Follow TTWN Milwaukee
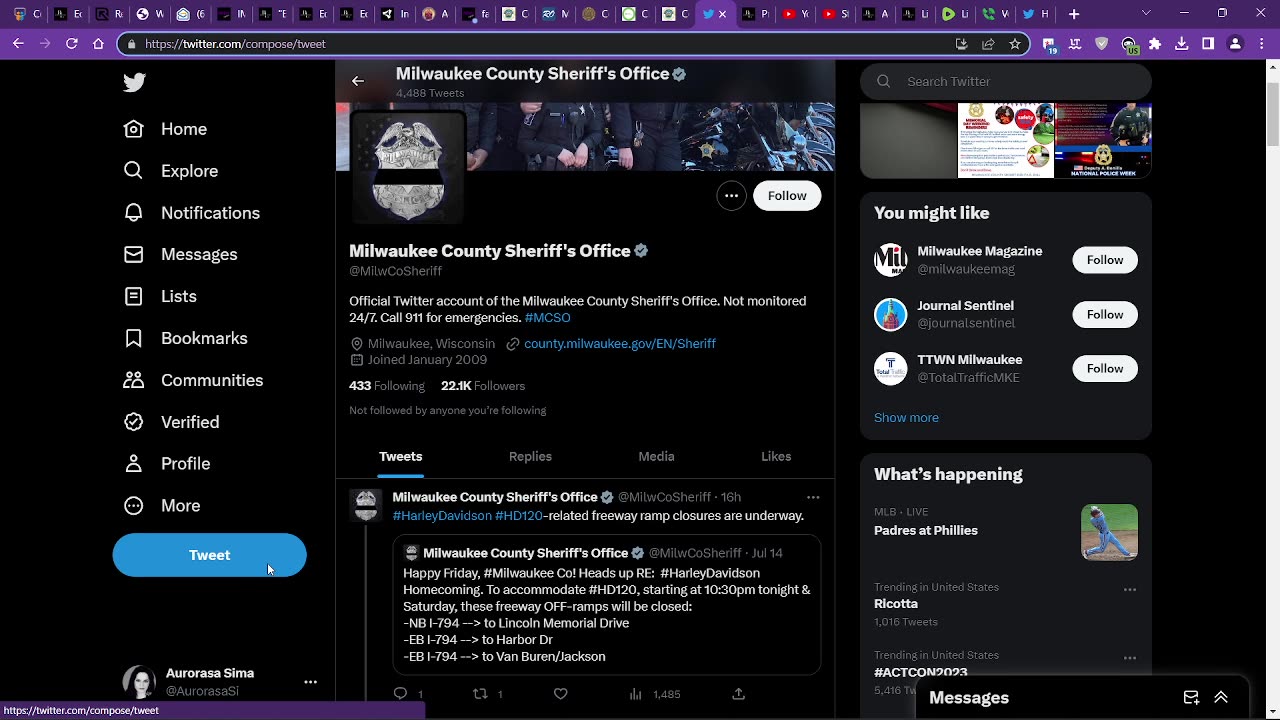The width and height of the screenshot is (1280, 720). point(1105,369)
